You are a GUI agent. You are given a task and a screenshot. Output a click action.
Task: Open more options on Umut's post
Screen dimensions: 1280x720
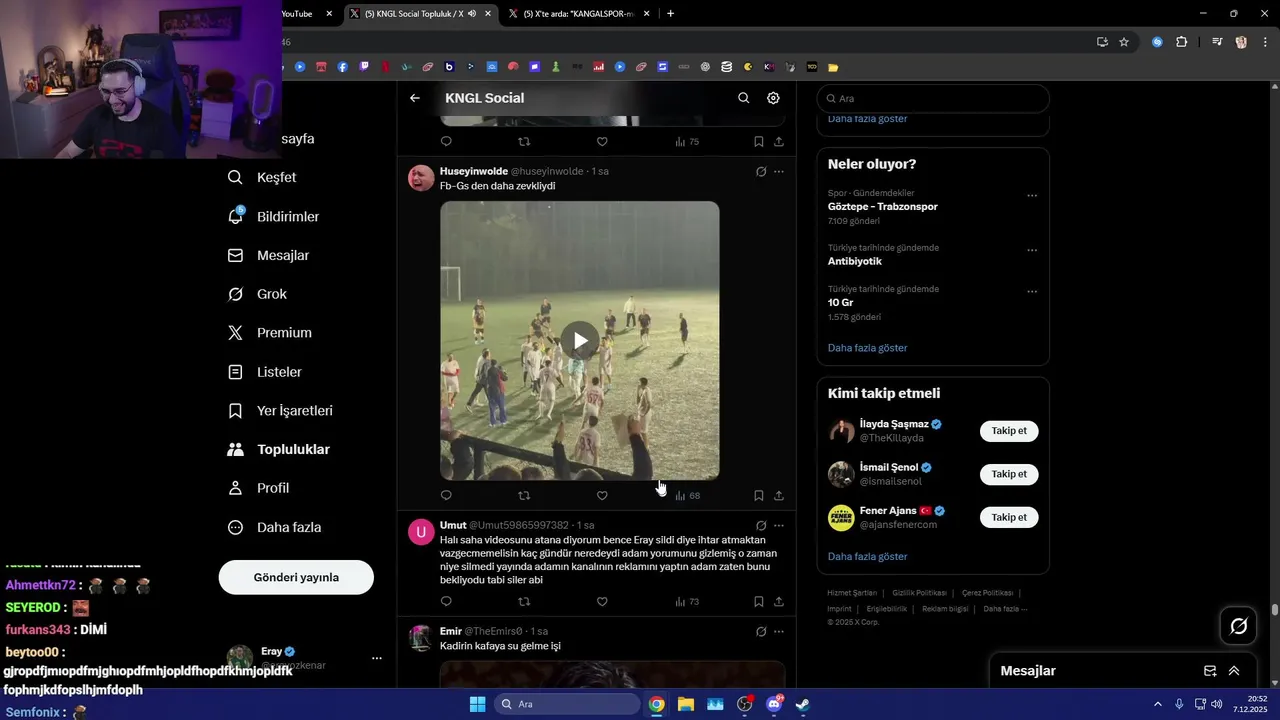point(779,525)
